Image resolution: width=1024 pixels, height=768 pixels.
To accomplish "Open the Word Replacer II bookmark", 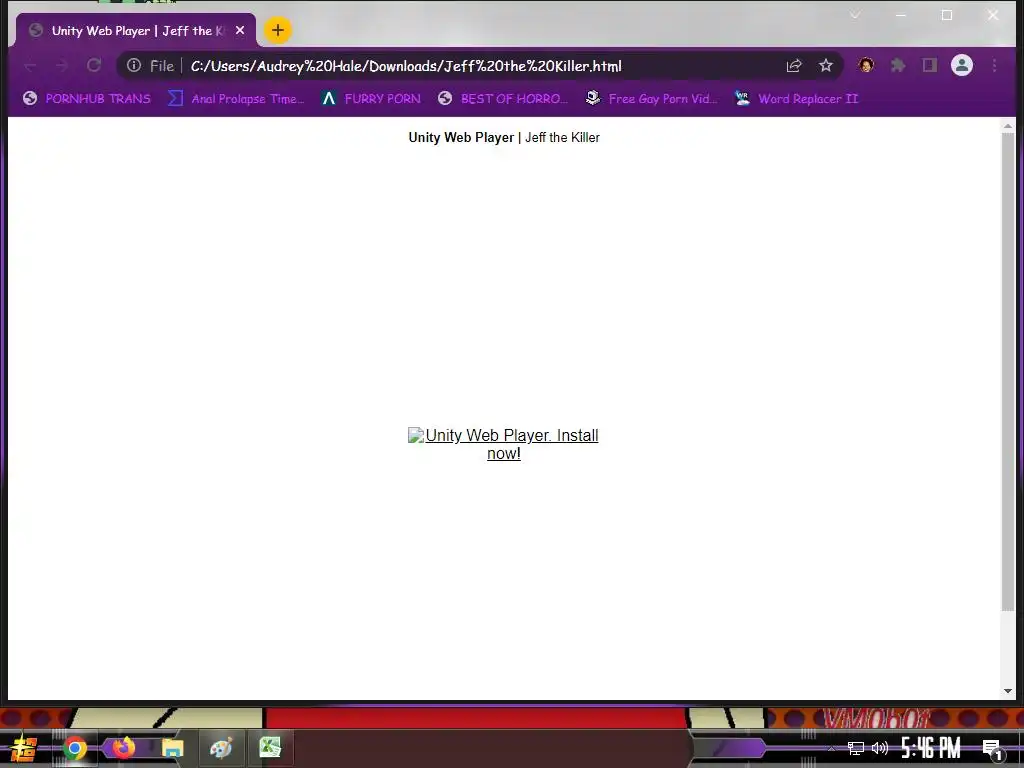I will 796,99.
